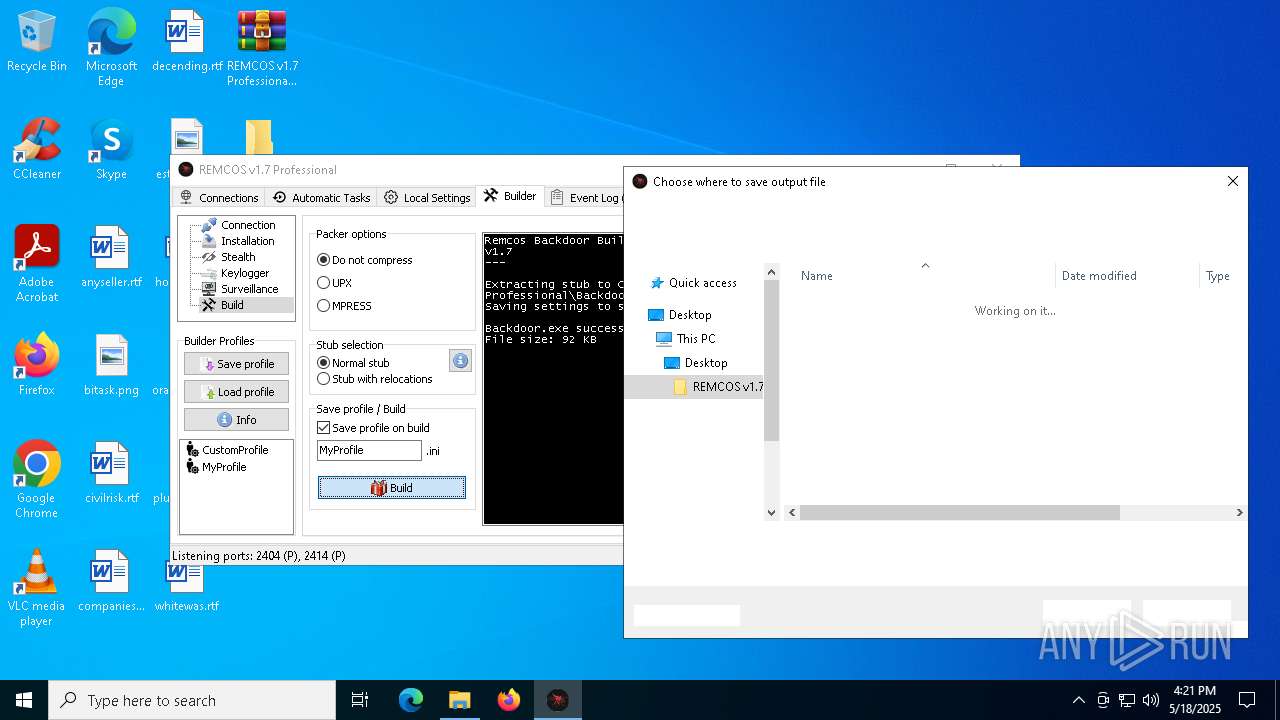Sort by the Date modified column header
1280x720 pixels.
click(1099, 276)
